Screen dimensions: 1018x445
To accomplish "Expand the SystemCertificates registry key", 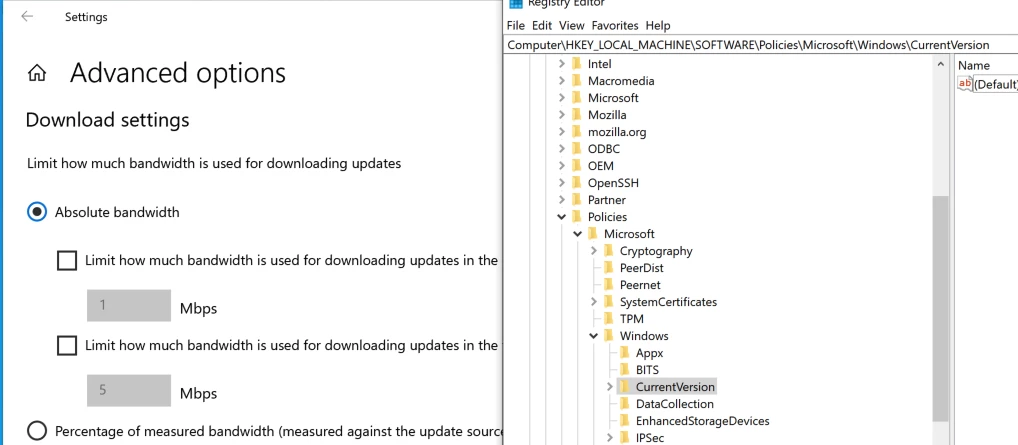I will 593,301.
